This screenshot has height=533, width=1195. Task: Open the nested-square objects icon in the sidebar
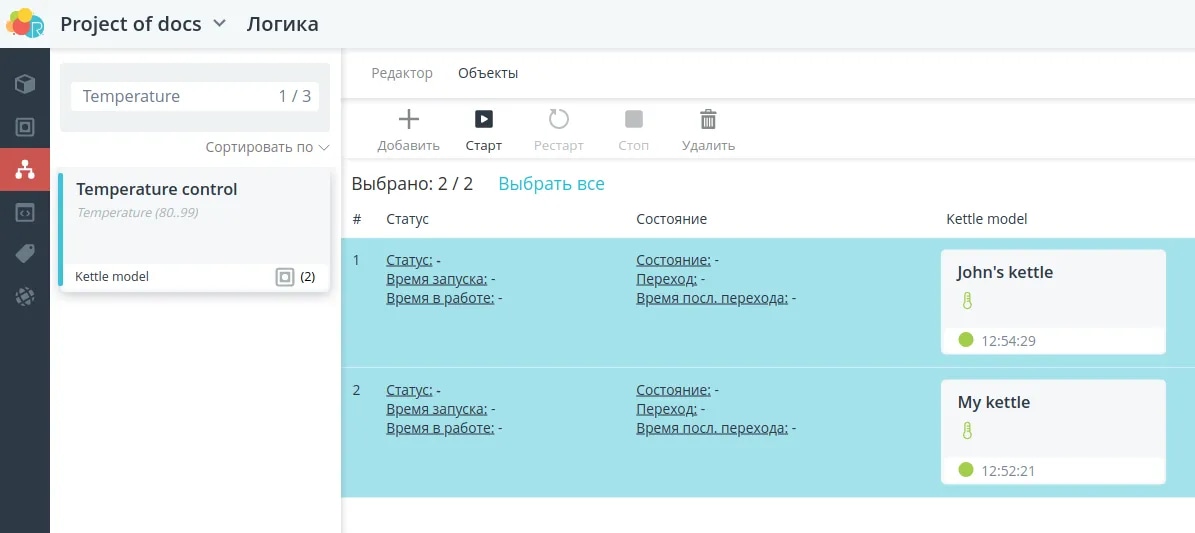24,127
